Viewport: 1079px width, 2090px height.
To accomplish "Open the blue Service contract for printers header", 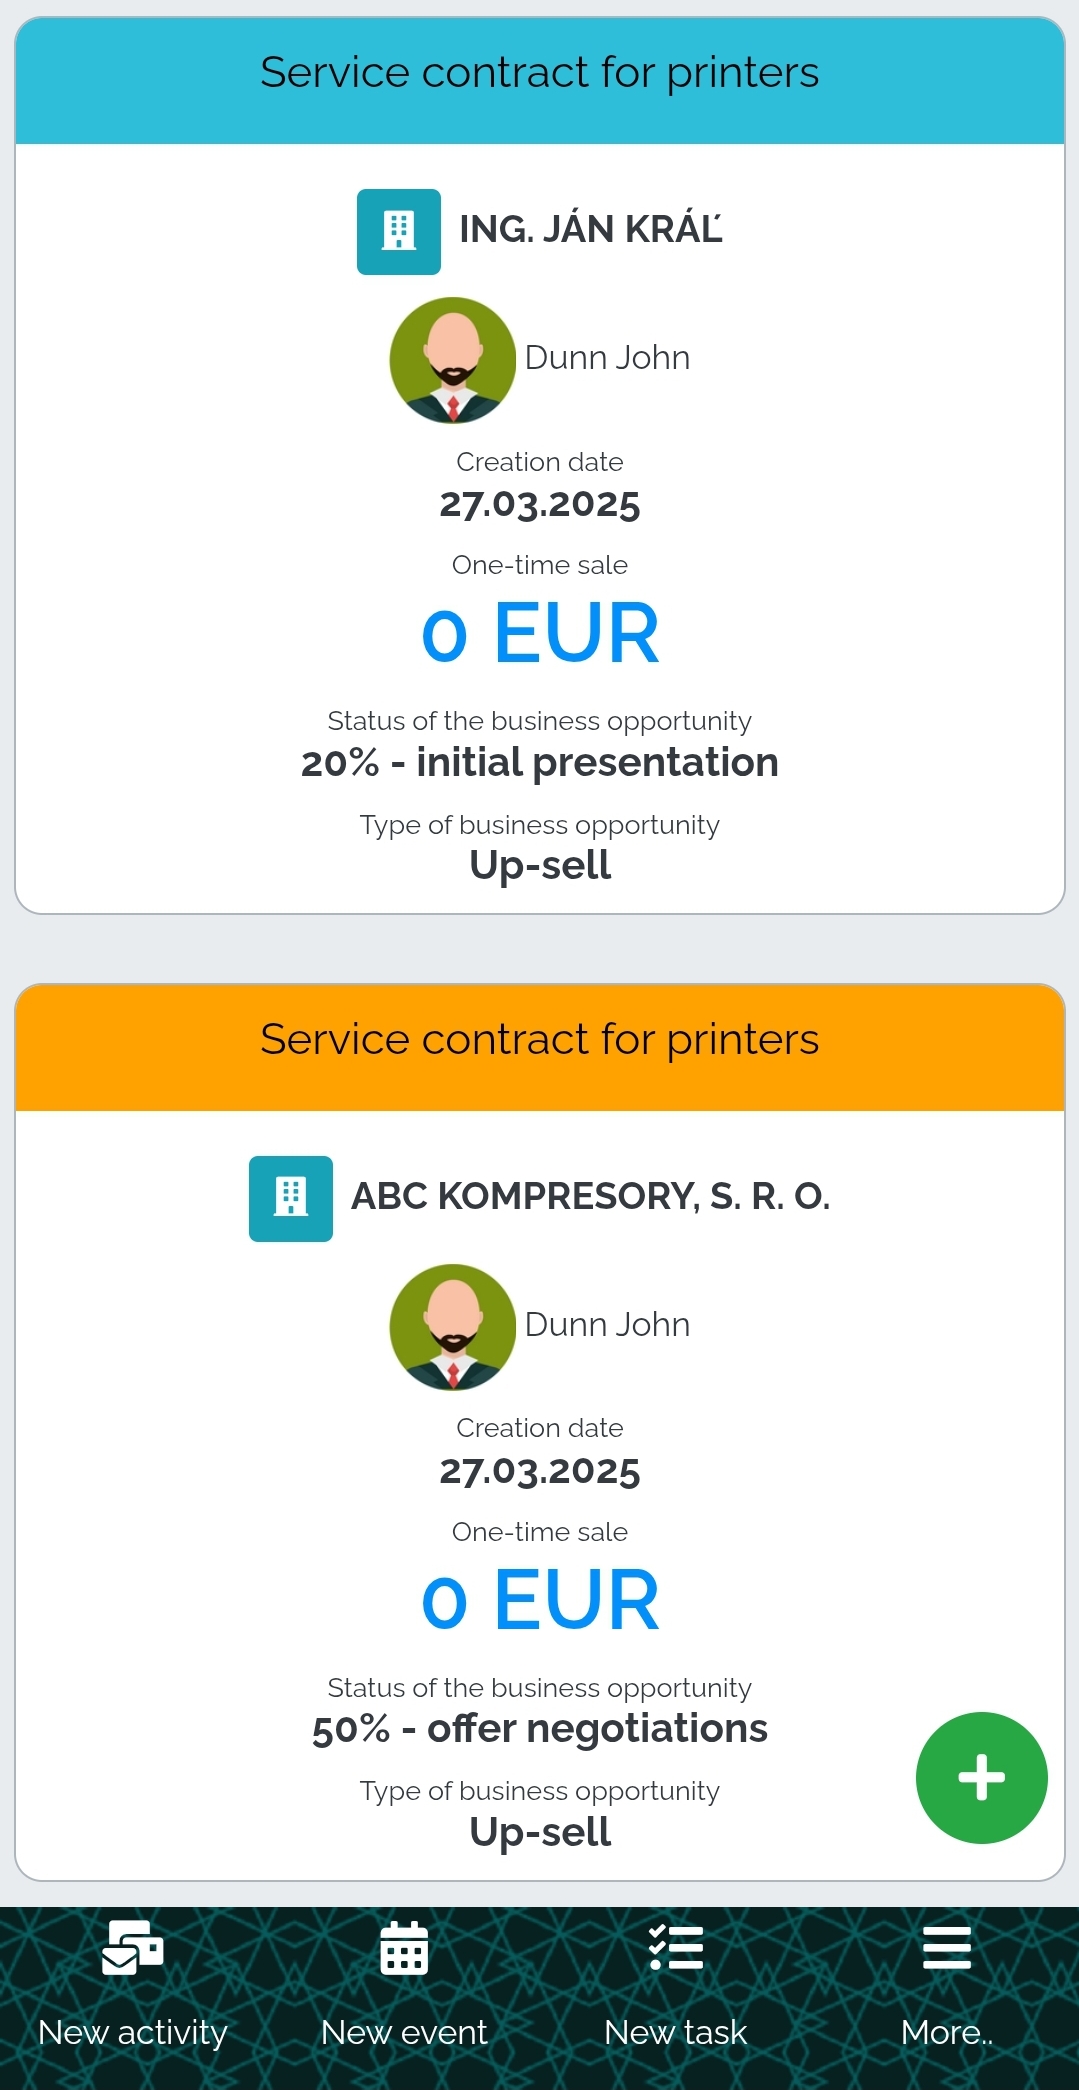I will [x=540, y=80].
